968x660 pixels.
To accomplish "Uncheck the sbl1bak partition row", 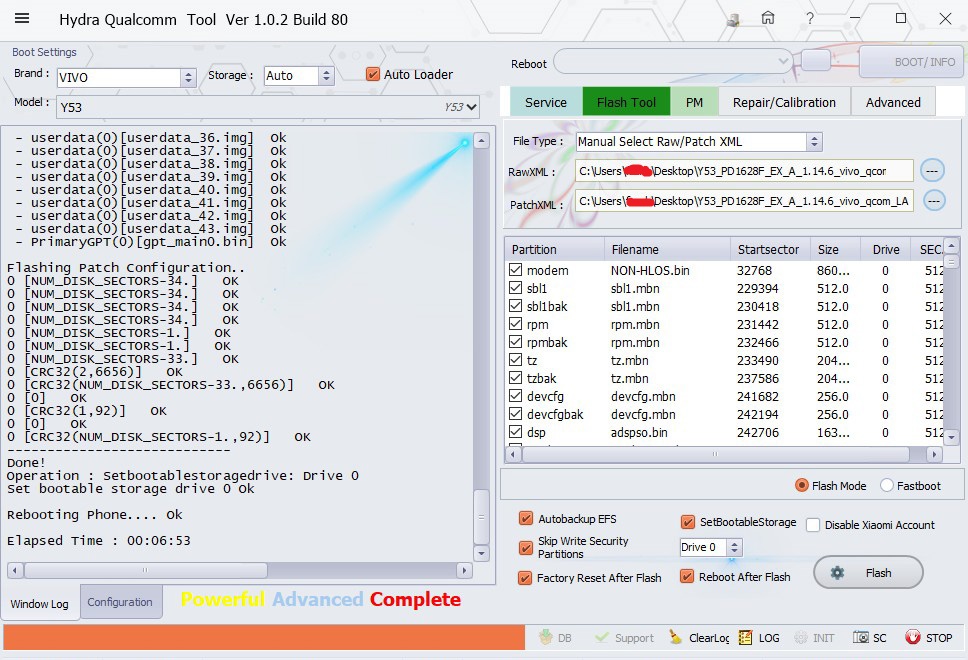I will (515, 306).
